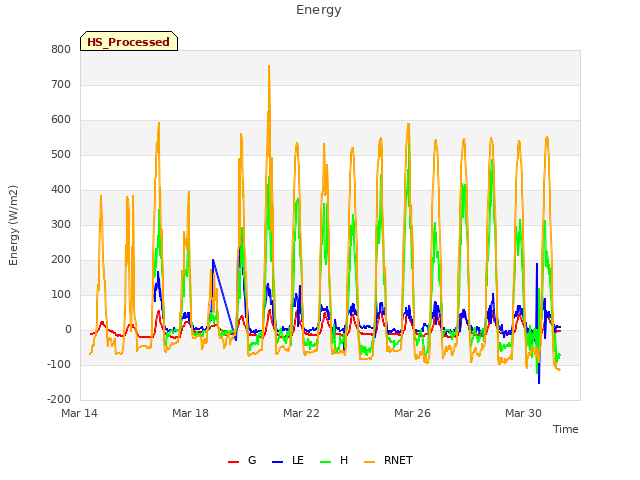The width and height of the screenshot is (640, 480).
Task: Click the blue LE legend color marker
Action: point(277,462)
